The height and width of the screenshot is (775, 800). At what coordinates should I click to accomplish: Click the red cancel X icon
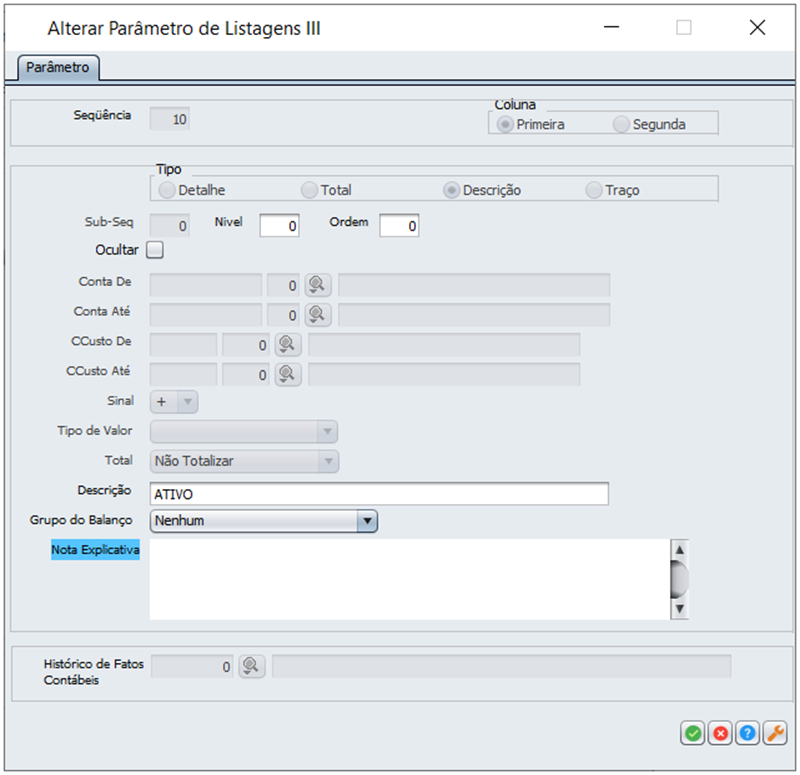coord(720,733)
